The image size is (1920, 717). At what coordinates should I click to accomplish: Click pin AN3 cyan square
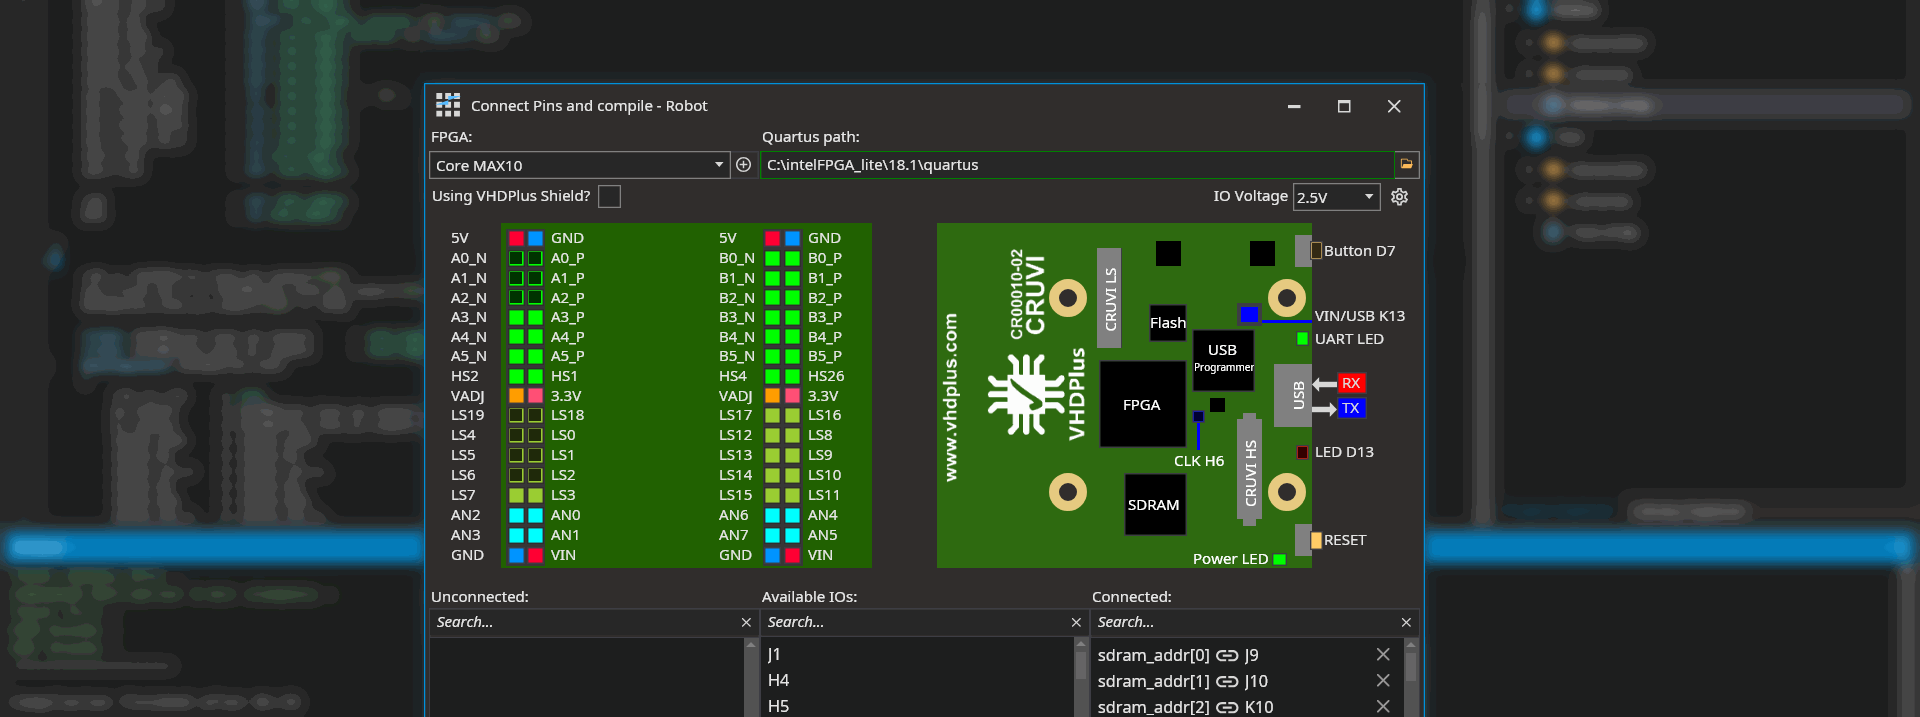tap(516, 535)
